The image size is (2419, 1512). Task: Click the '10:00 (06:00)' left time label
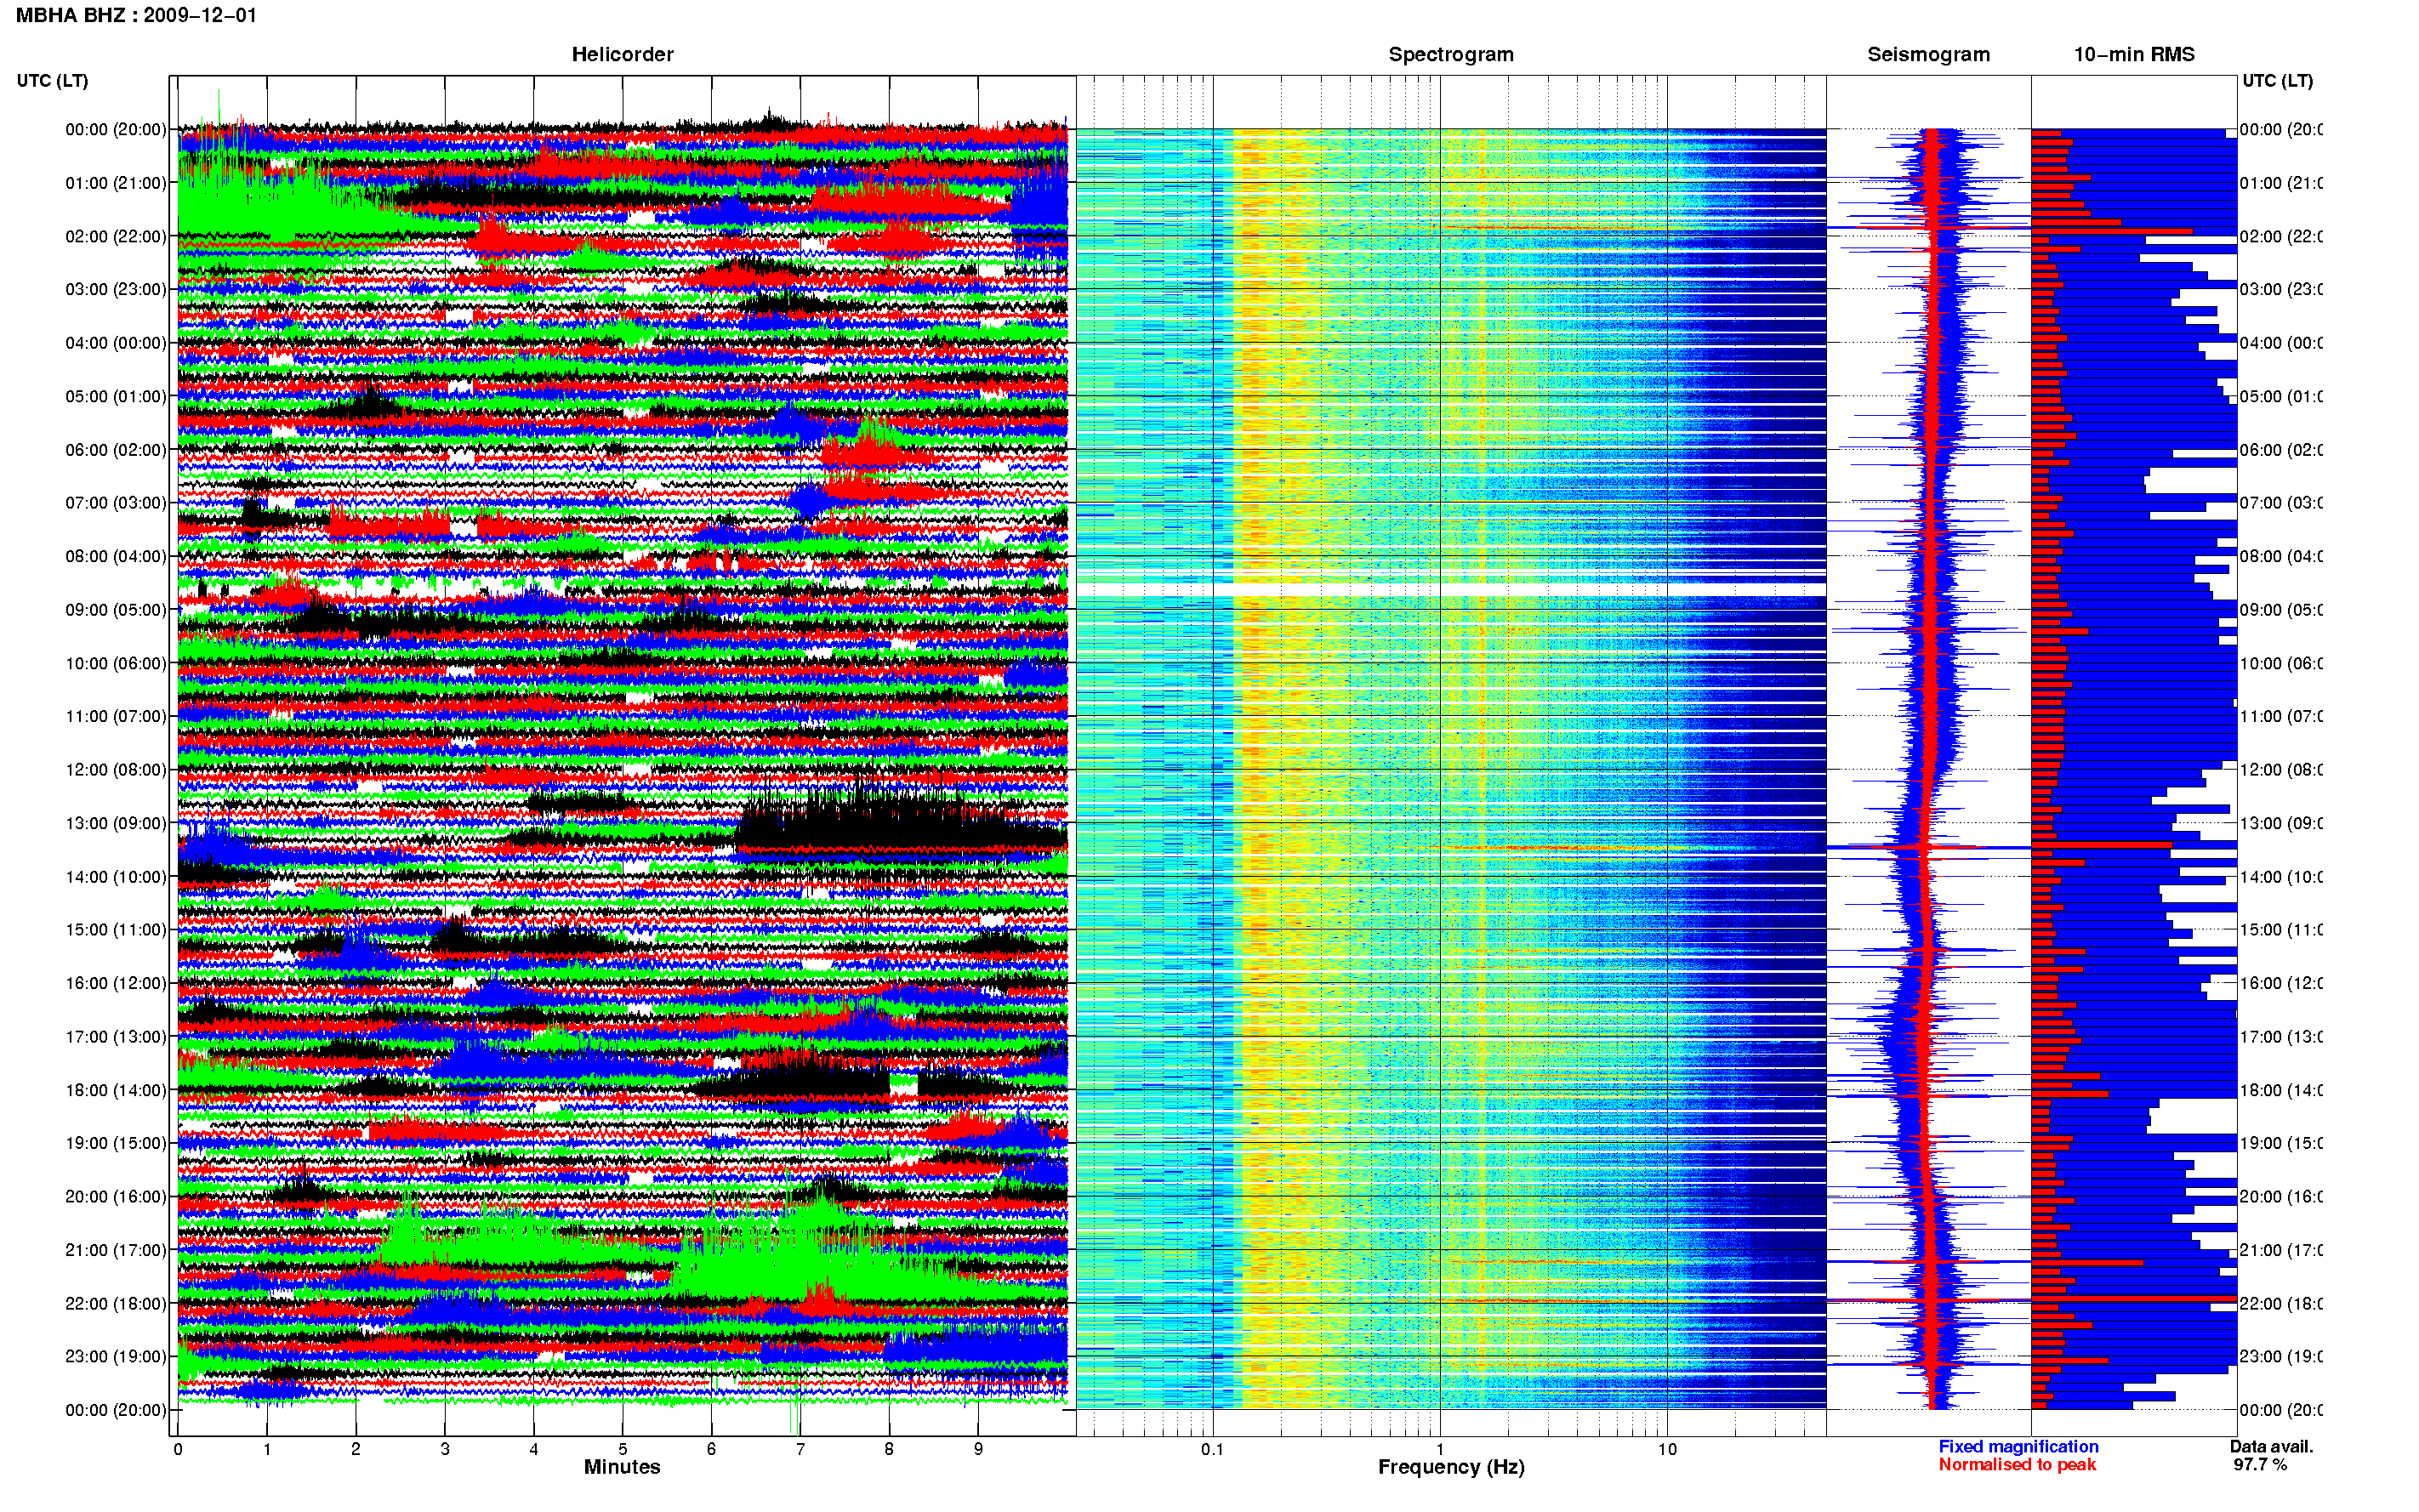point(116,663)
